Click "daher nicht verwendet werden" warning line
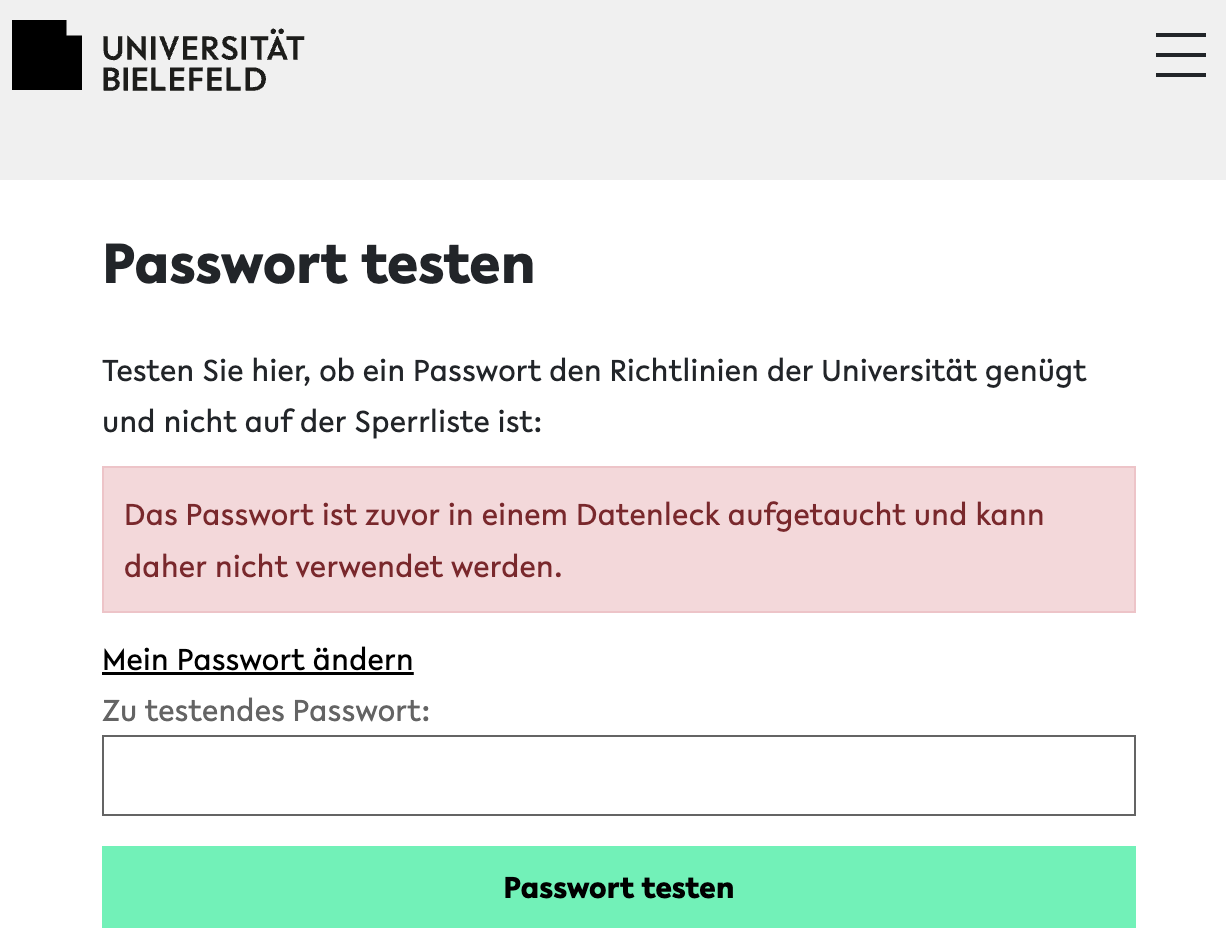Viewport: 1226px width, 948px height. point(343,567)
